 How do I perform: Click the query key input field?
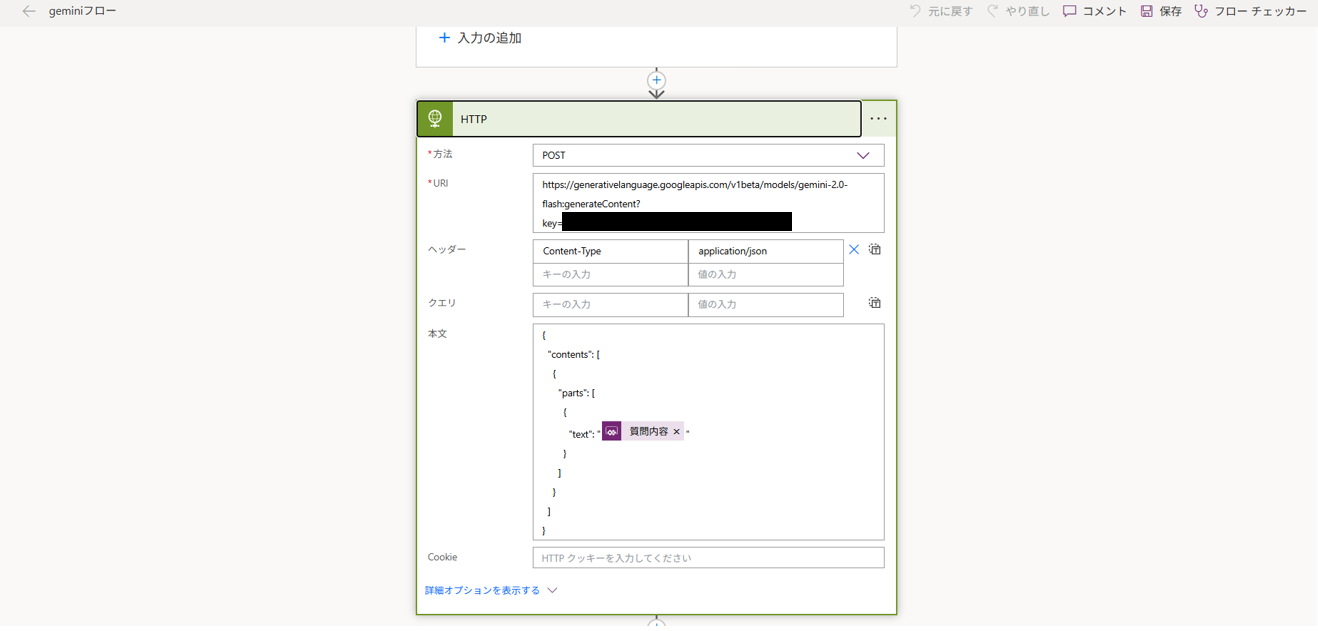[x=610, y=304]
